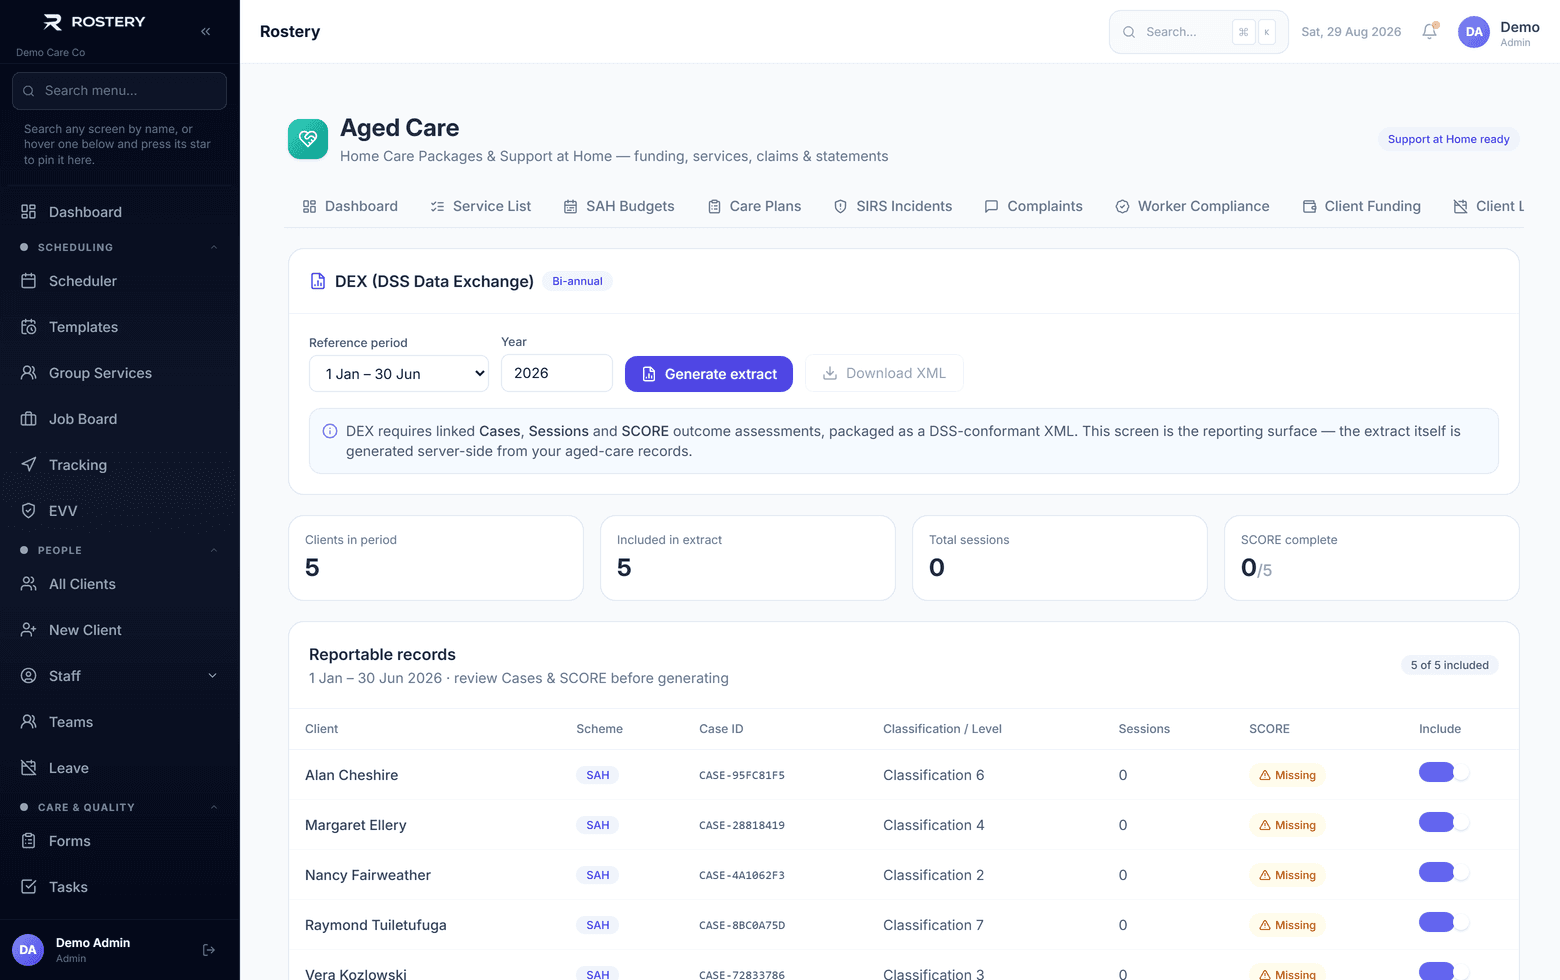Open Templates in the sidebar
The image size is (1560, 980).
coord(120,327)
